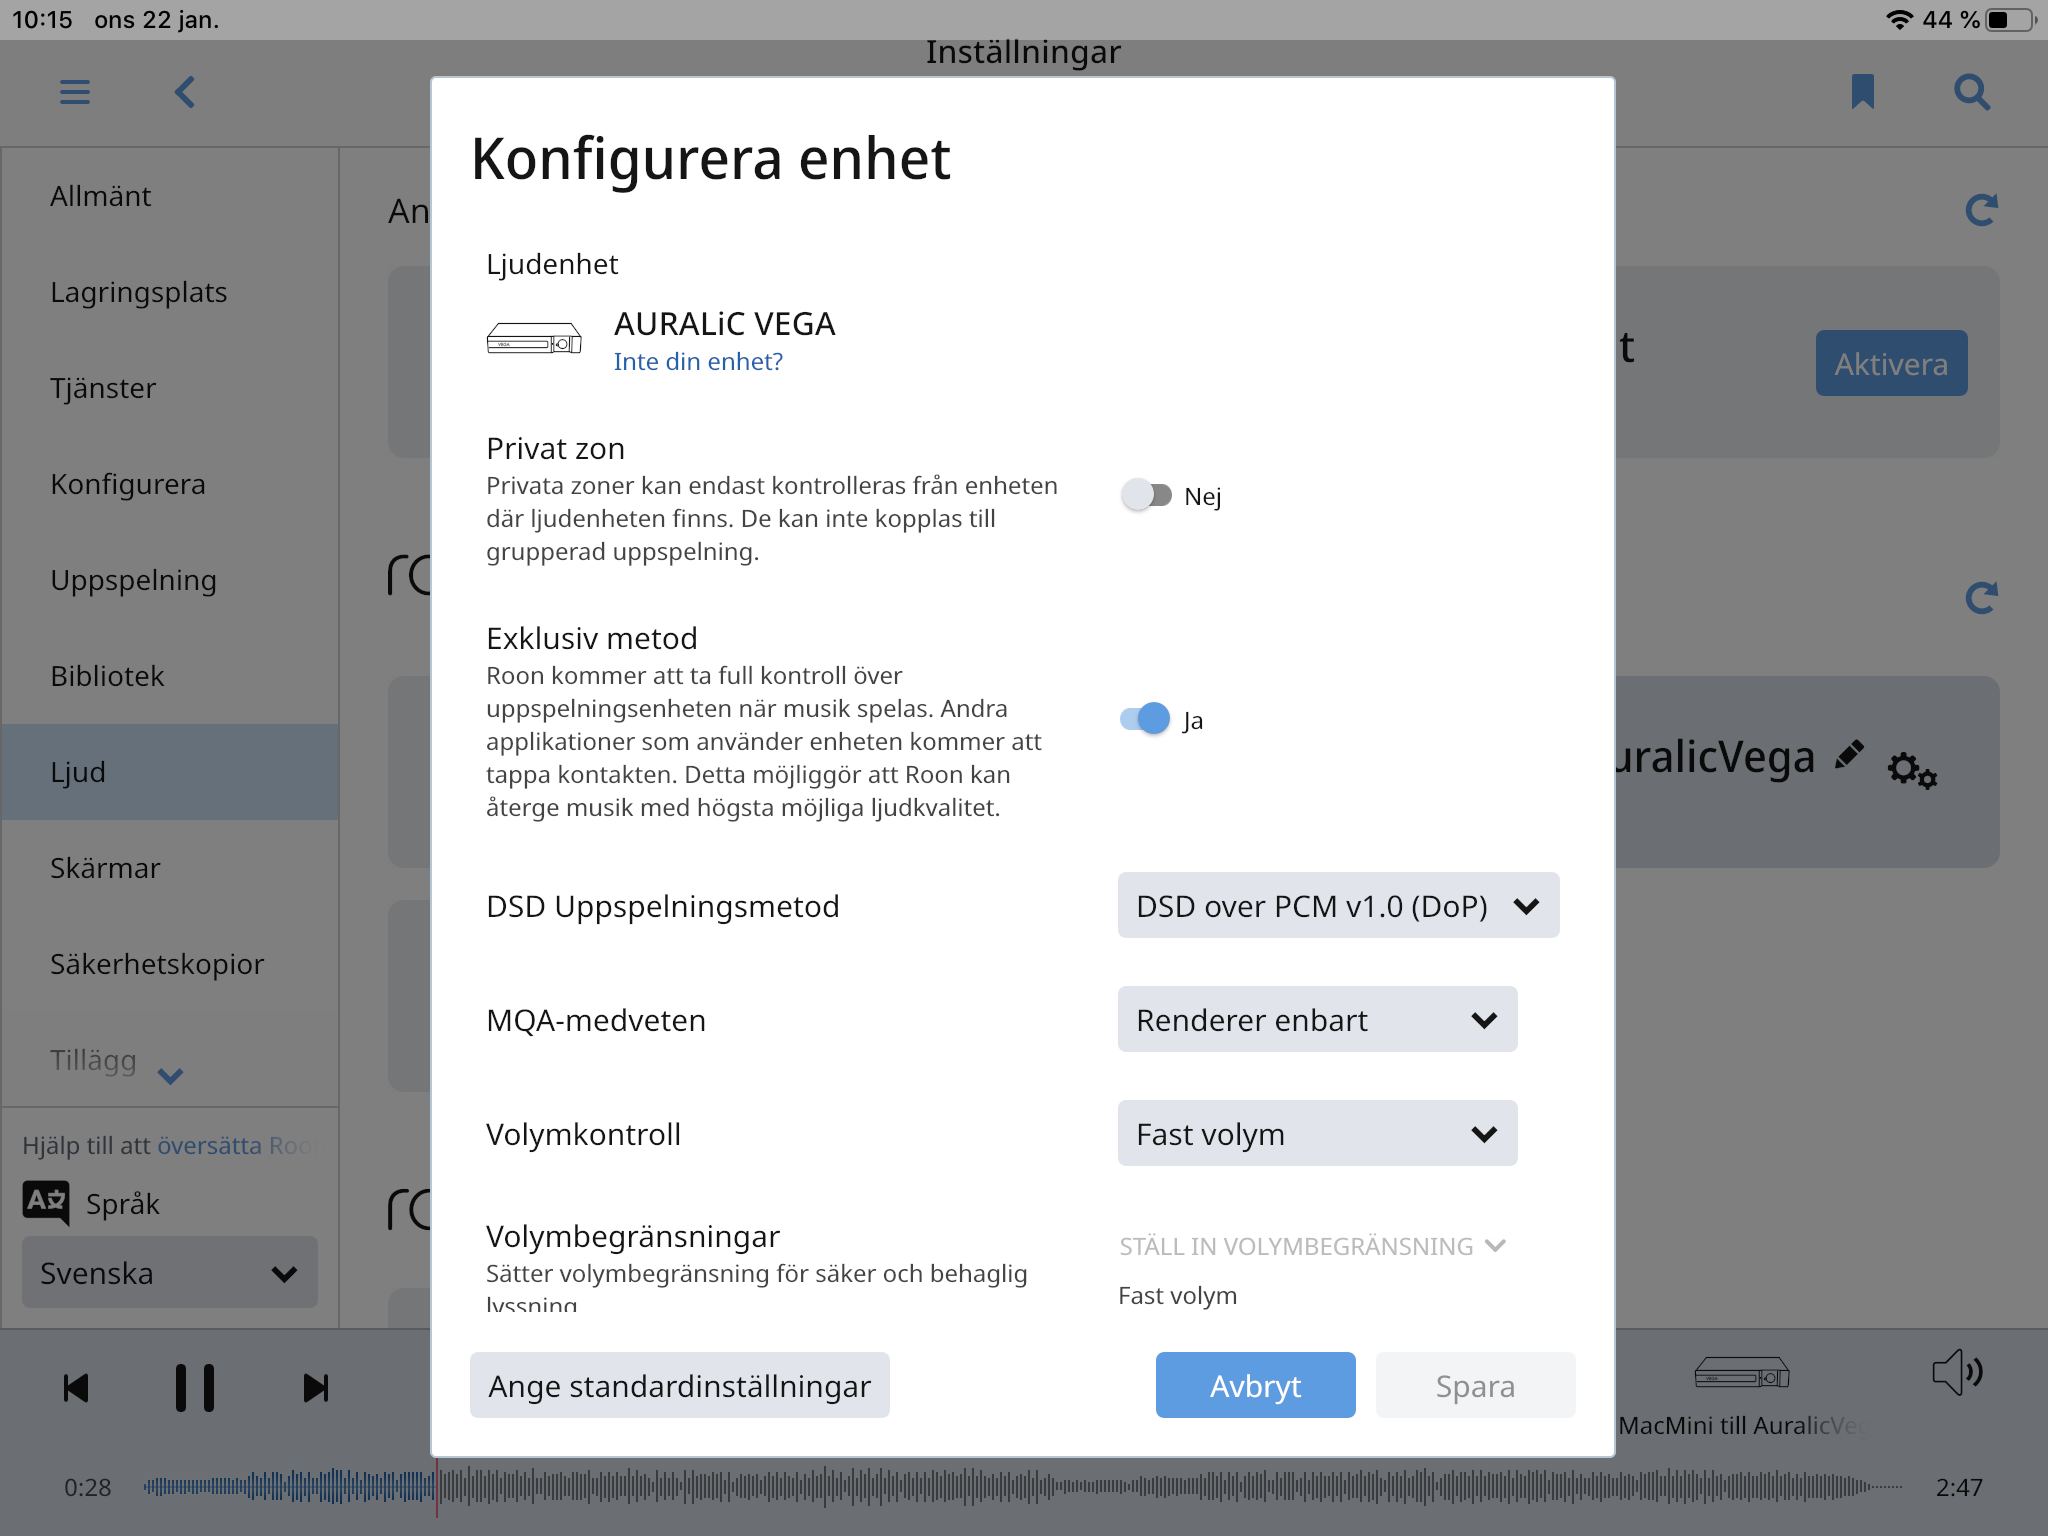Pause the current playback
Image resolution: width=2048 pixels, height=1536 pixels.
(195, 1388)
